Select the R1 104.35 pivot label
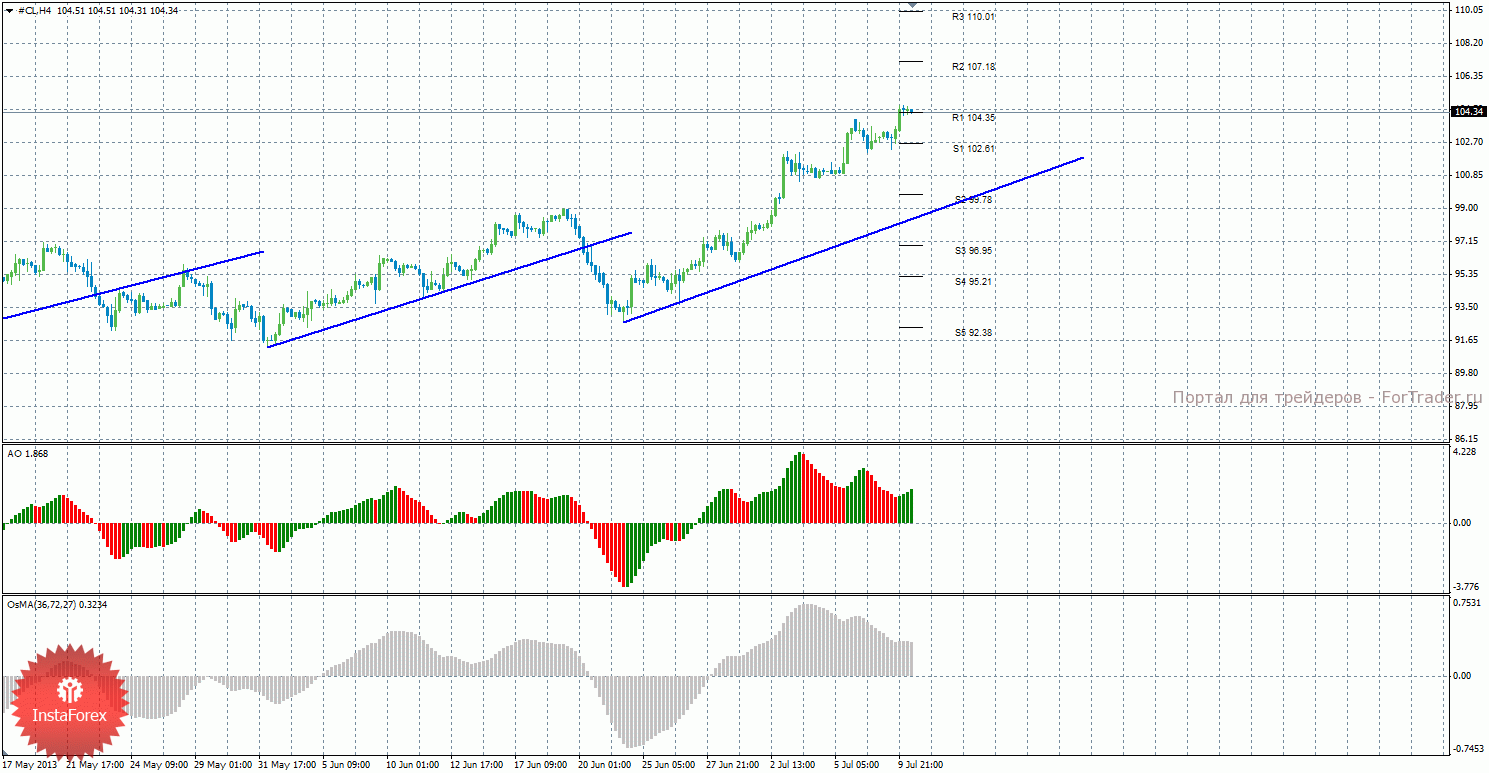The image size is (1489, 773). (973, 118)
